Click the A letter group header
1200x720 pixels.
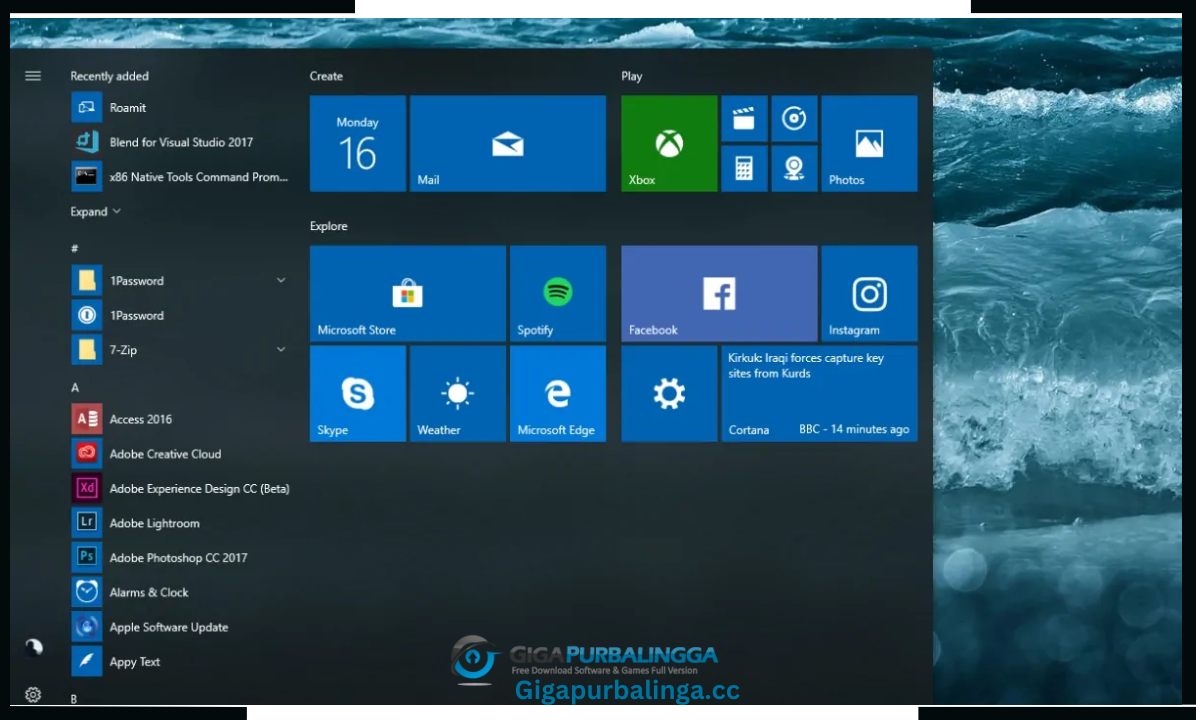coord(75,387)
